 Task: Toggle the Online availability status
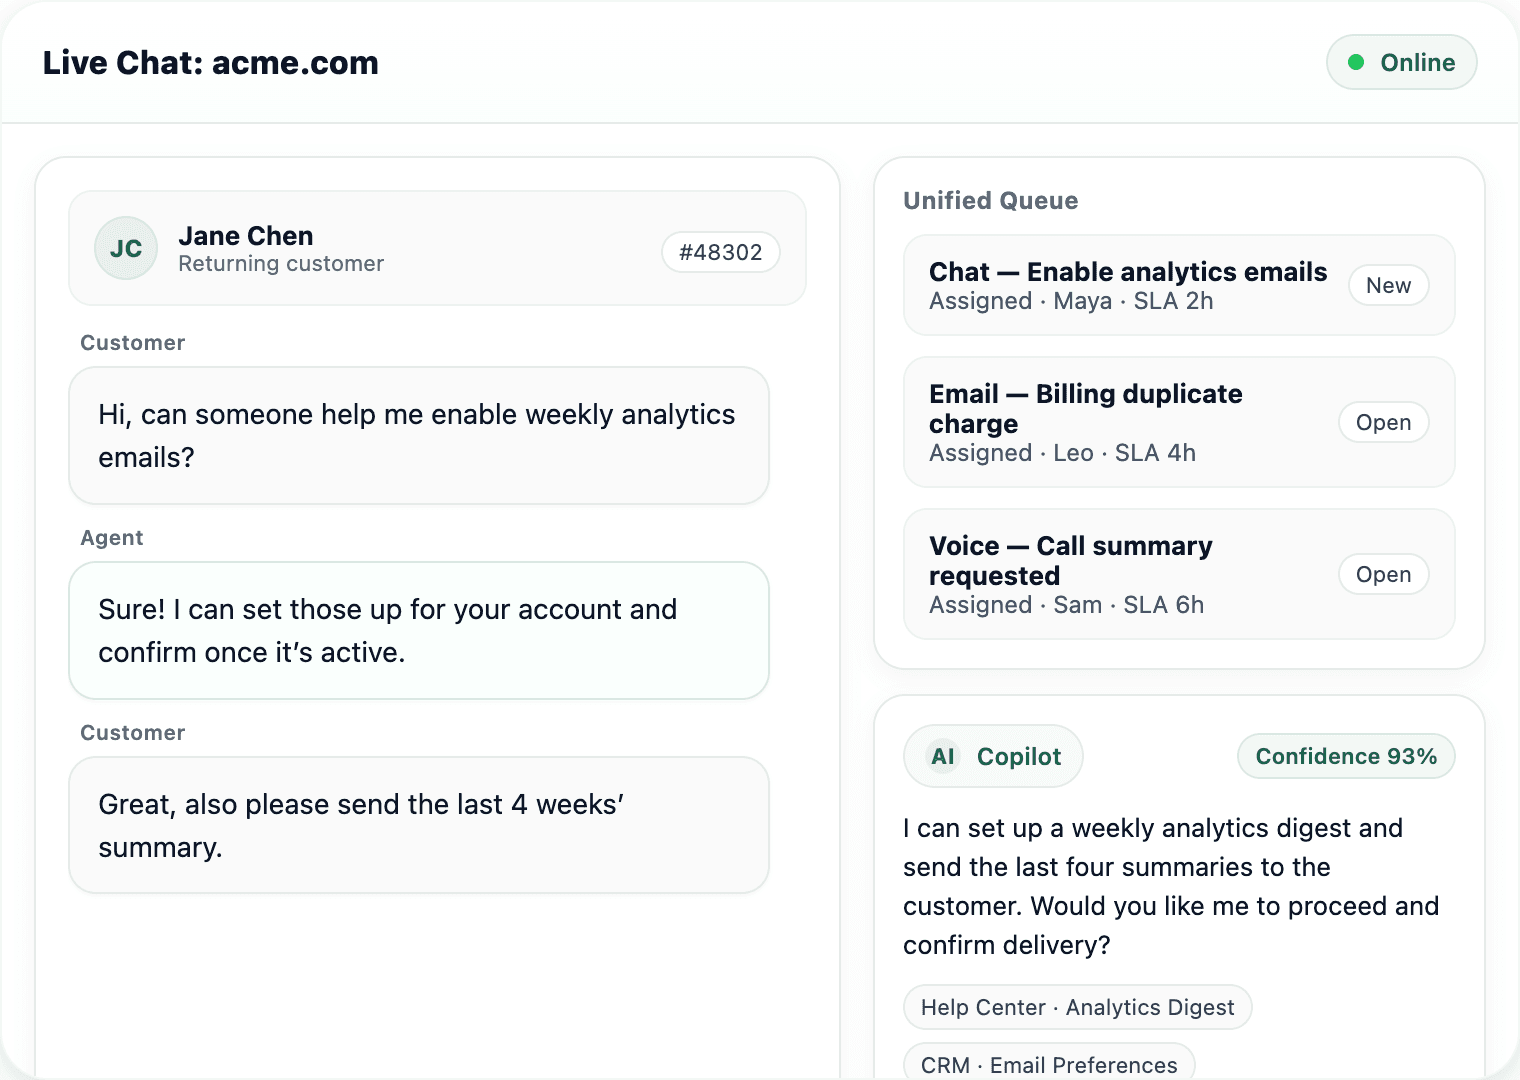click(1401, 62)
